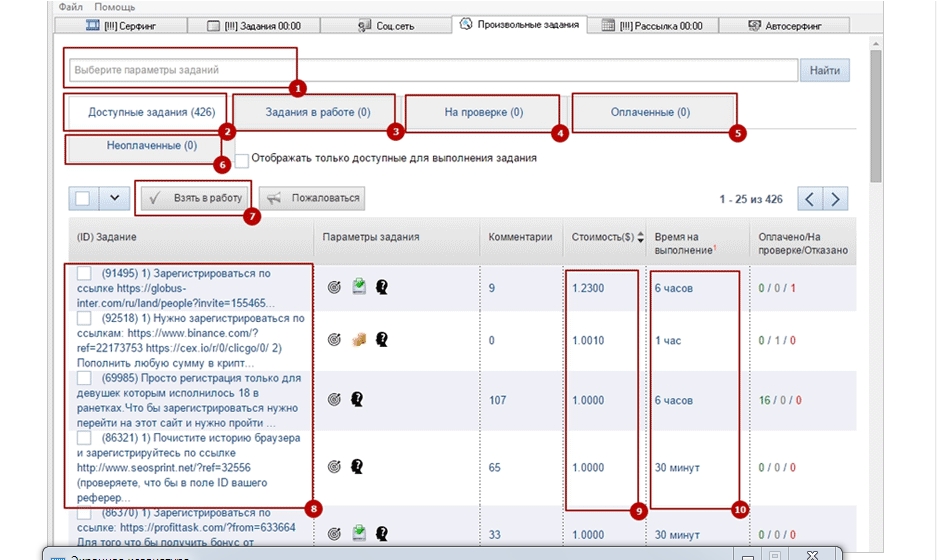Check the box for task 86321

[84, 437]
